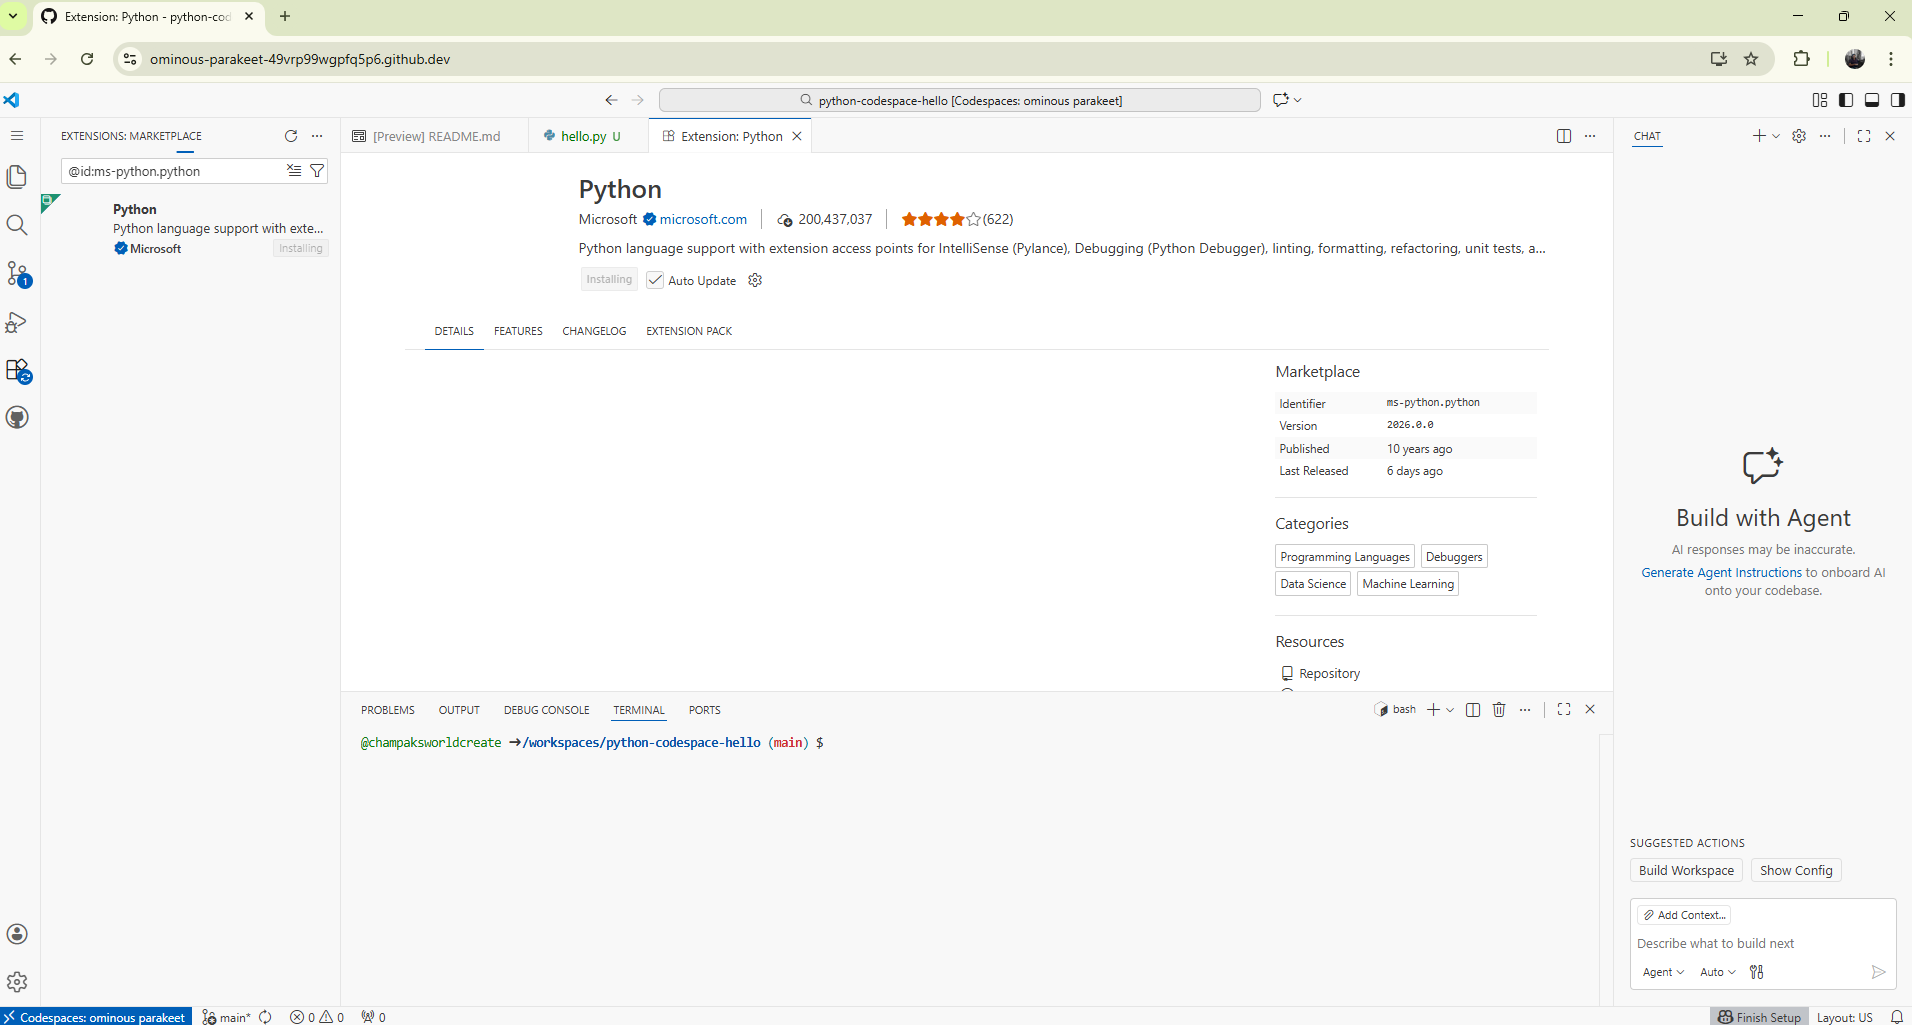Open the Agent mode dropdown
1912x1025 pixels.
tap(1663, 972)
